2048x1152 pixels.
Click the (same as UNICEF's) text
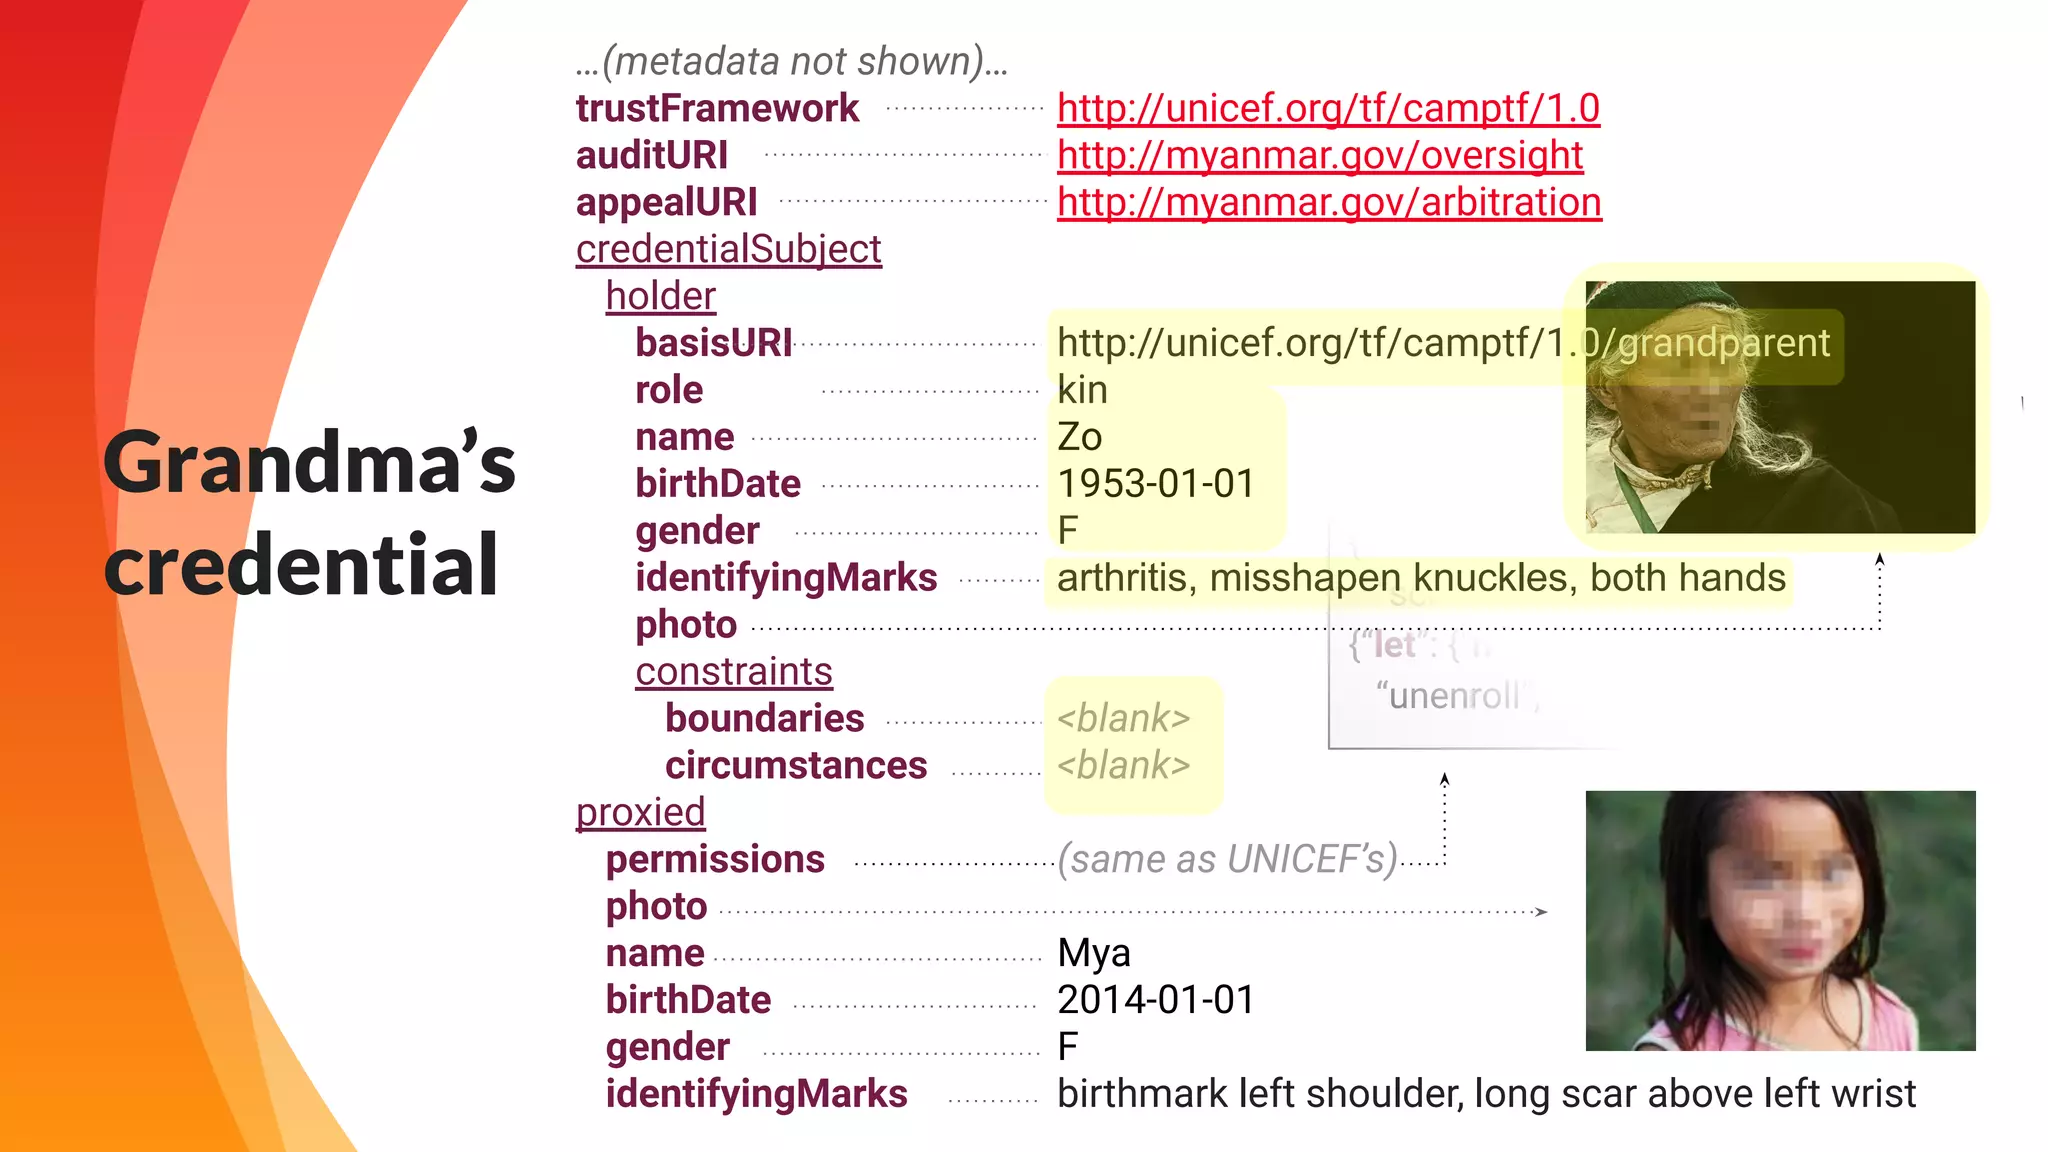point(1228,860)
